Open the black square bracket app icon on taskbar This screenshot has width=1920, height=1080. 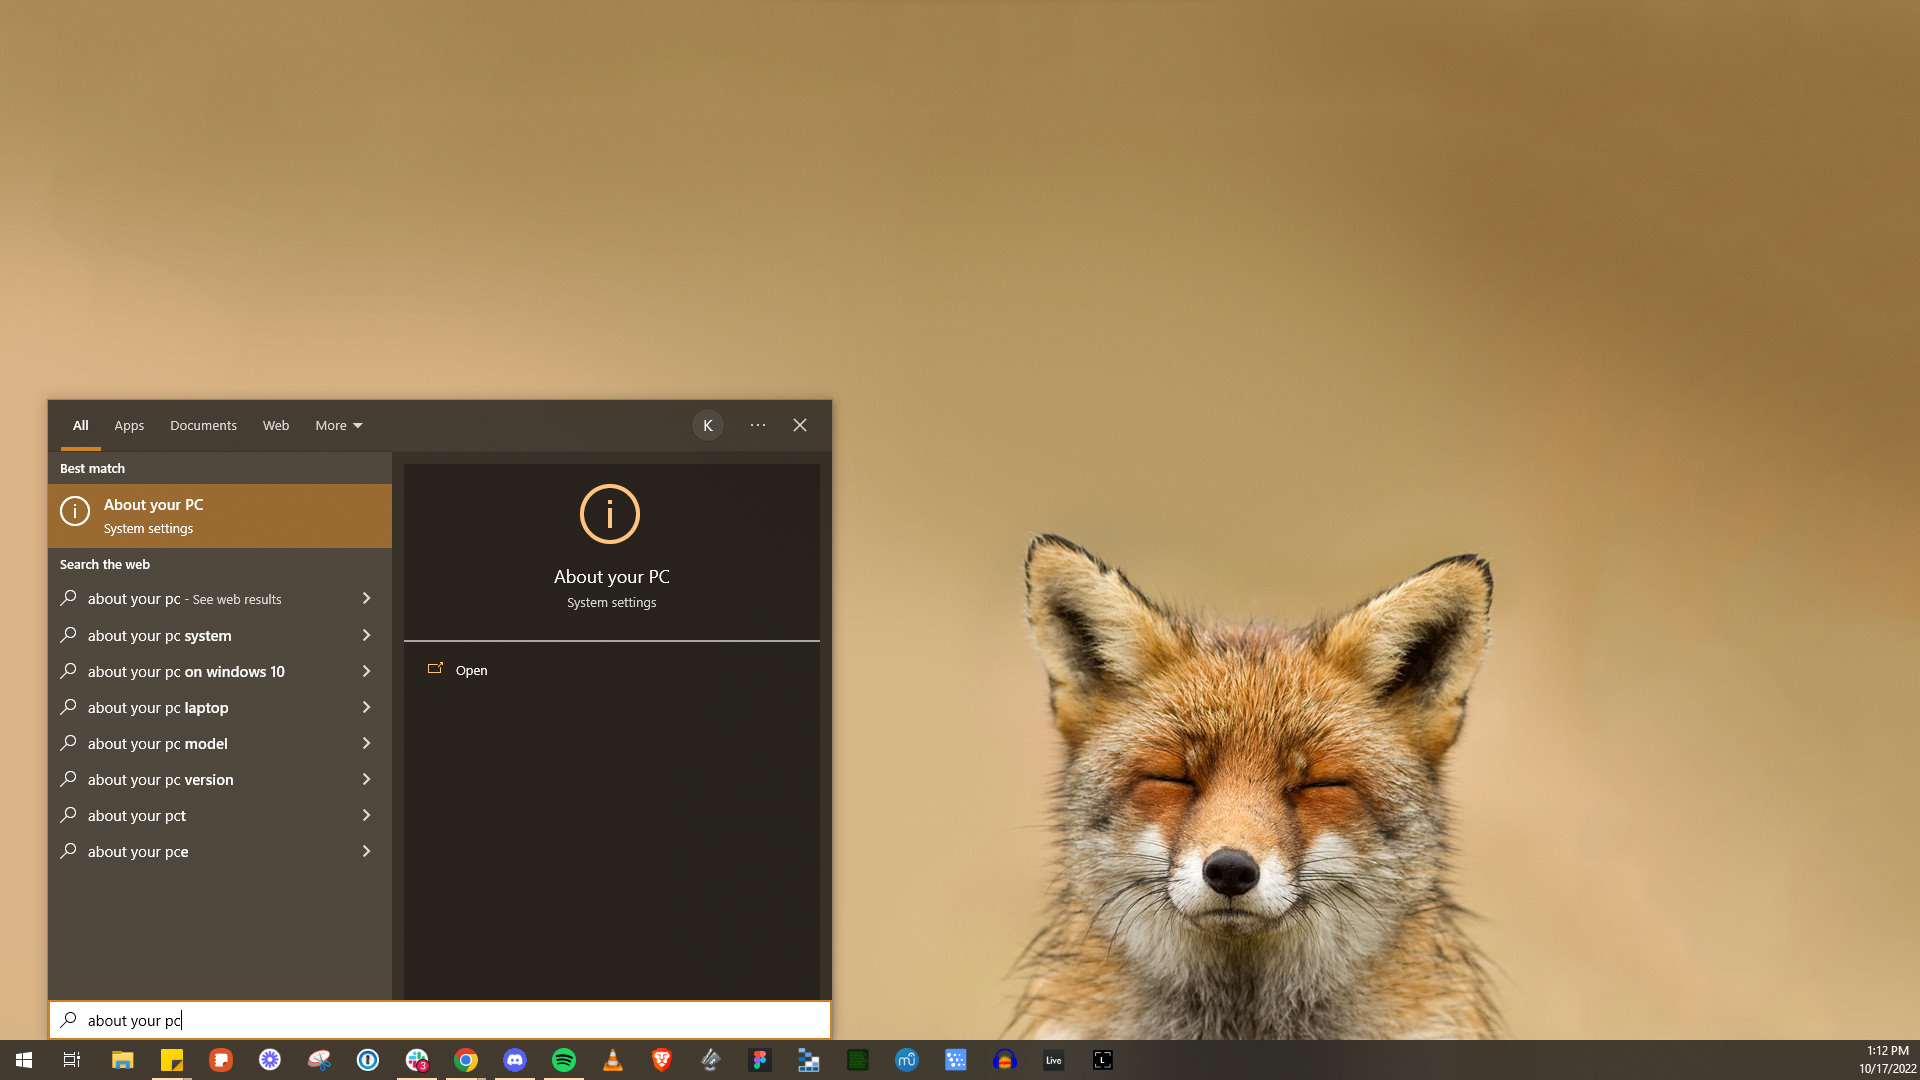1103,1060
